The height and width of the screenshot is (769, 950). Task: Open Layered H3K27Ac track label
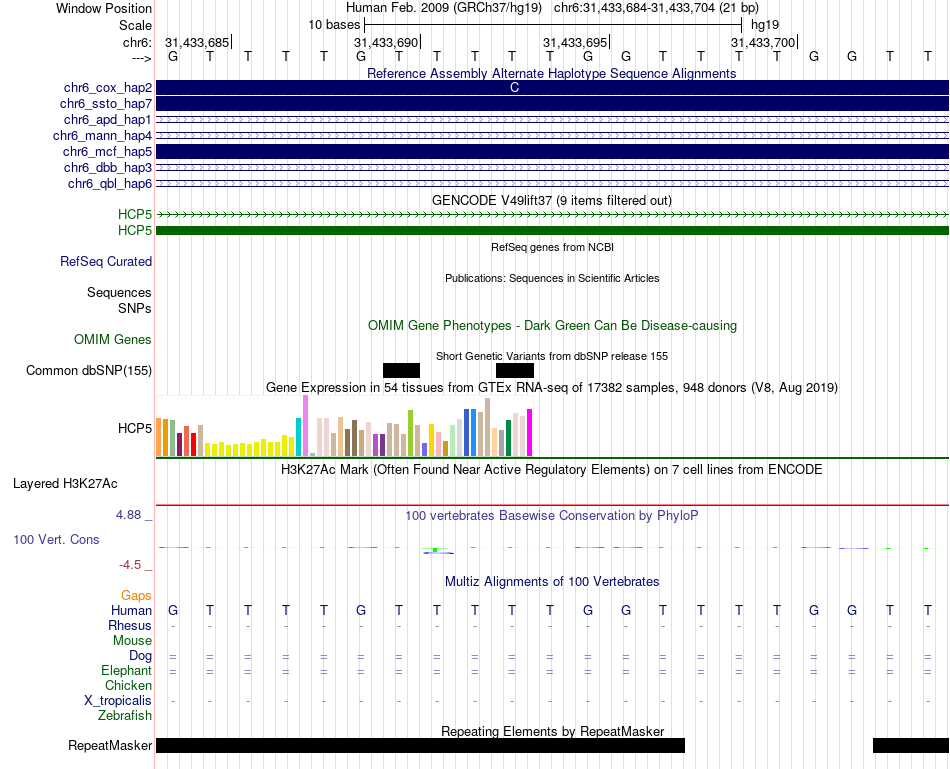pyautogui.click(x=65, y=484)
